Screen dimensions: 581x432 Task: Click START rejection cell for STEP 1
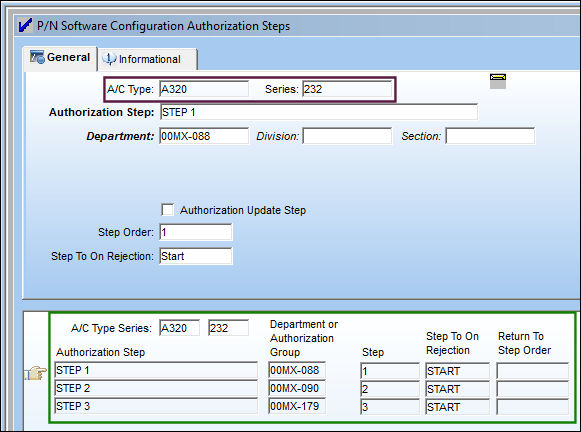(457, 371)
